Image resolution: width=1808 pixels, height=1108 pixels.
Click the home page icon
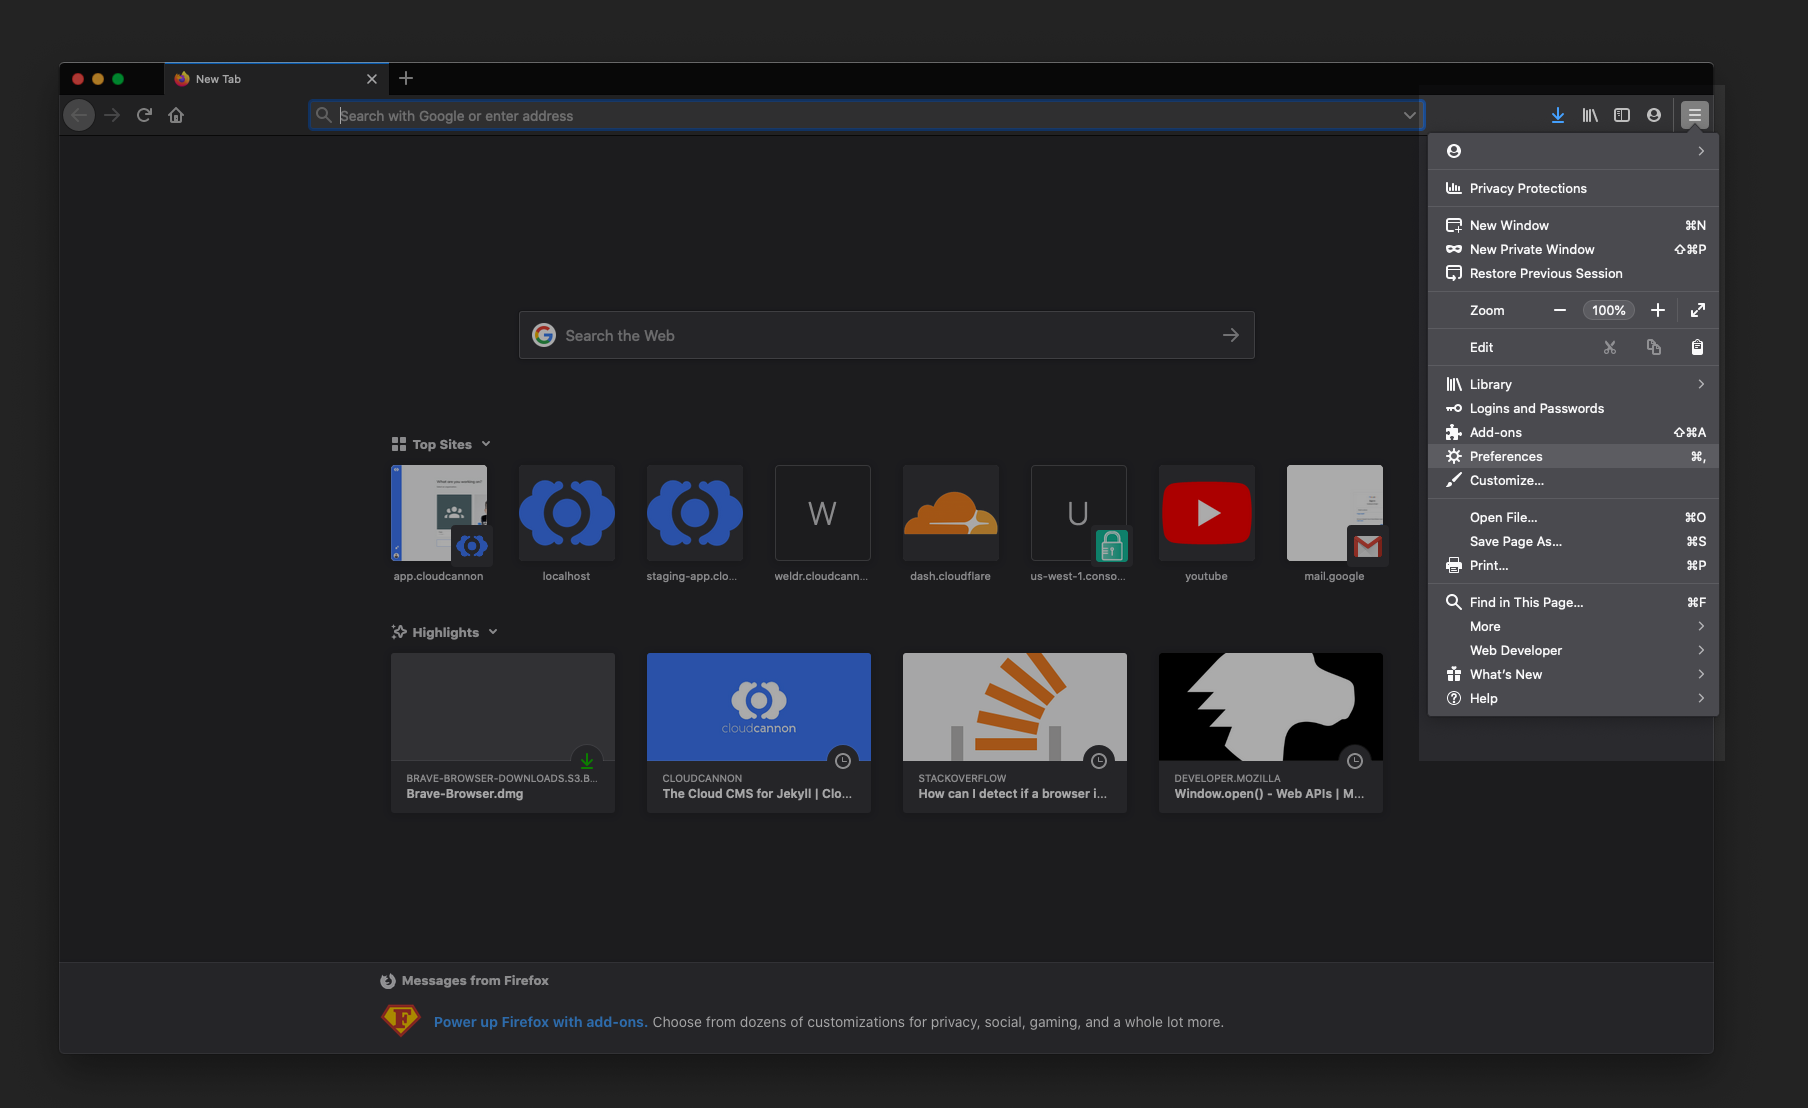coord(176,115)
